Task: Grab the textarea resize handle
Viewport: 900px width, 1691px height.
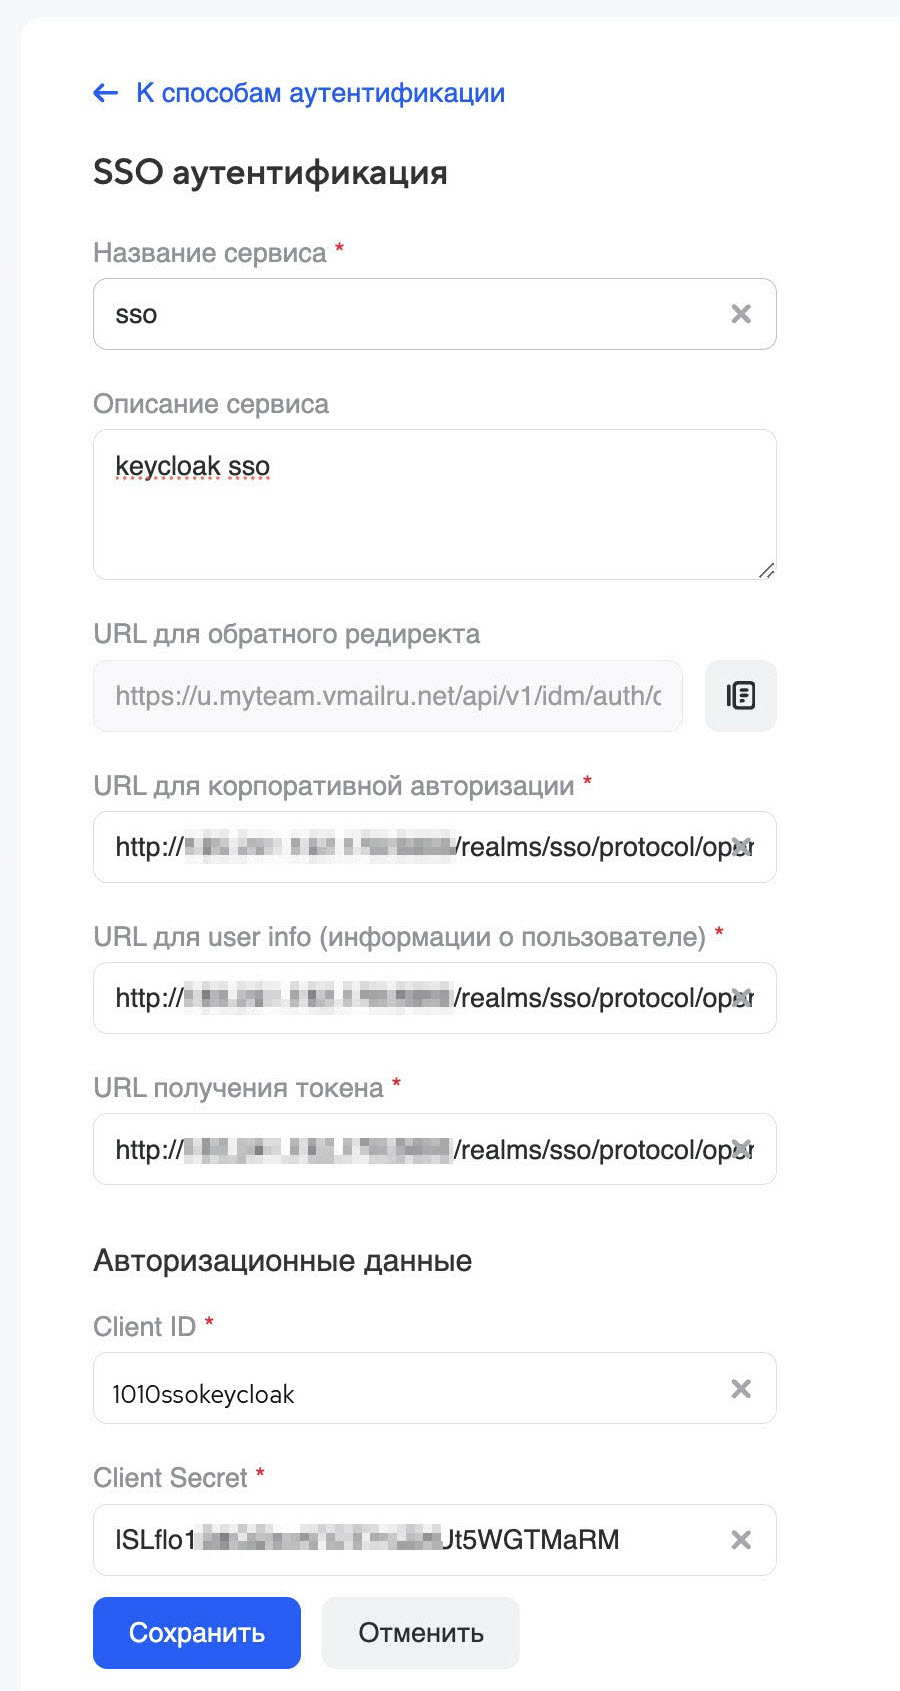Action: point(766,570)
